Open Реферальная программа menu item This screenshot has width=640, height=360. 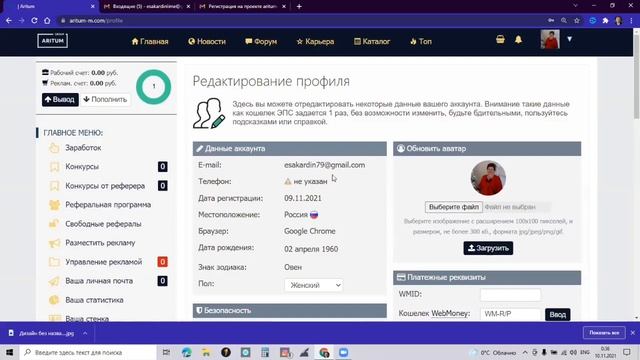(x=108, y=204)
